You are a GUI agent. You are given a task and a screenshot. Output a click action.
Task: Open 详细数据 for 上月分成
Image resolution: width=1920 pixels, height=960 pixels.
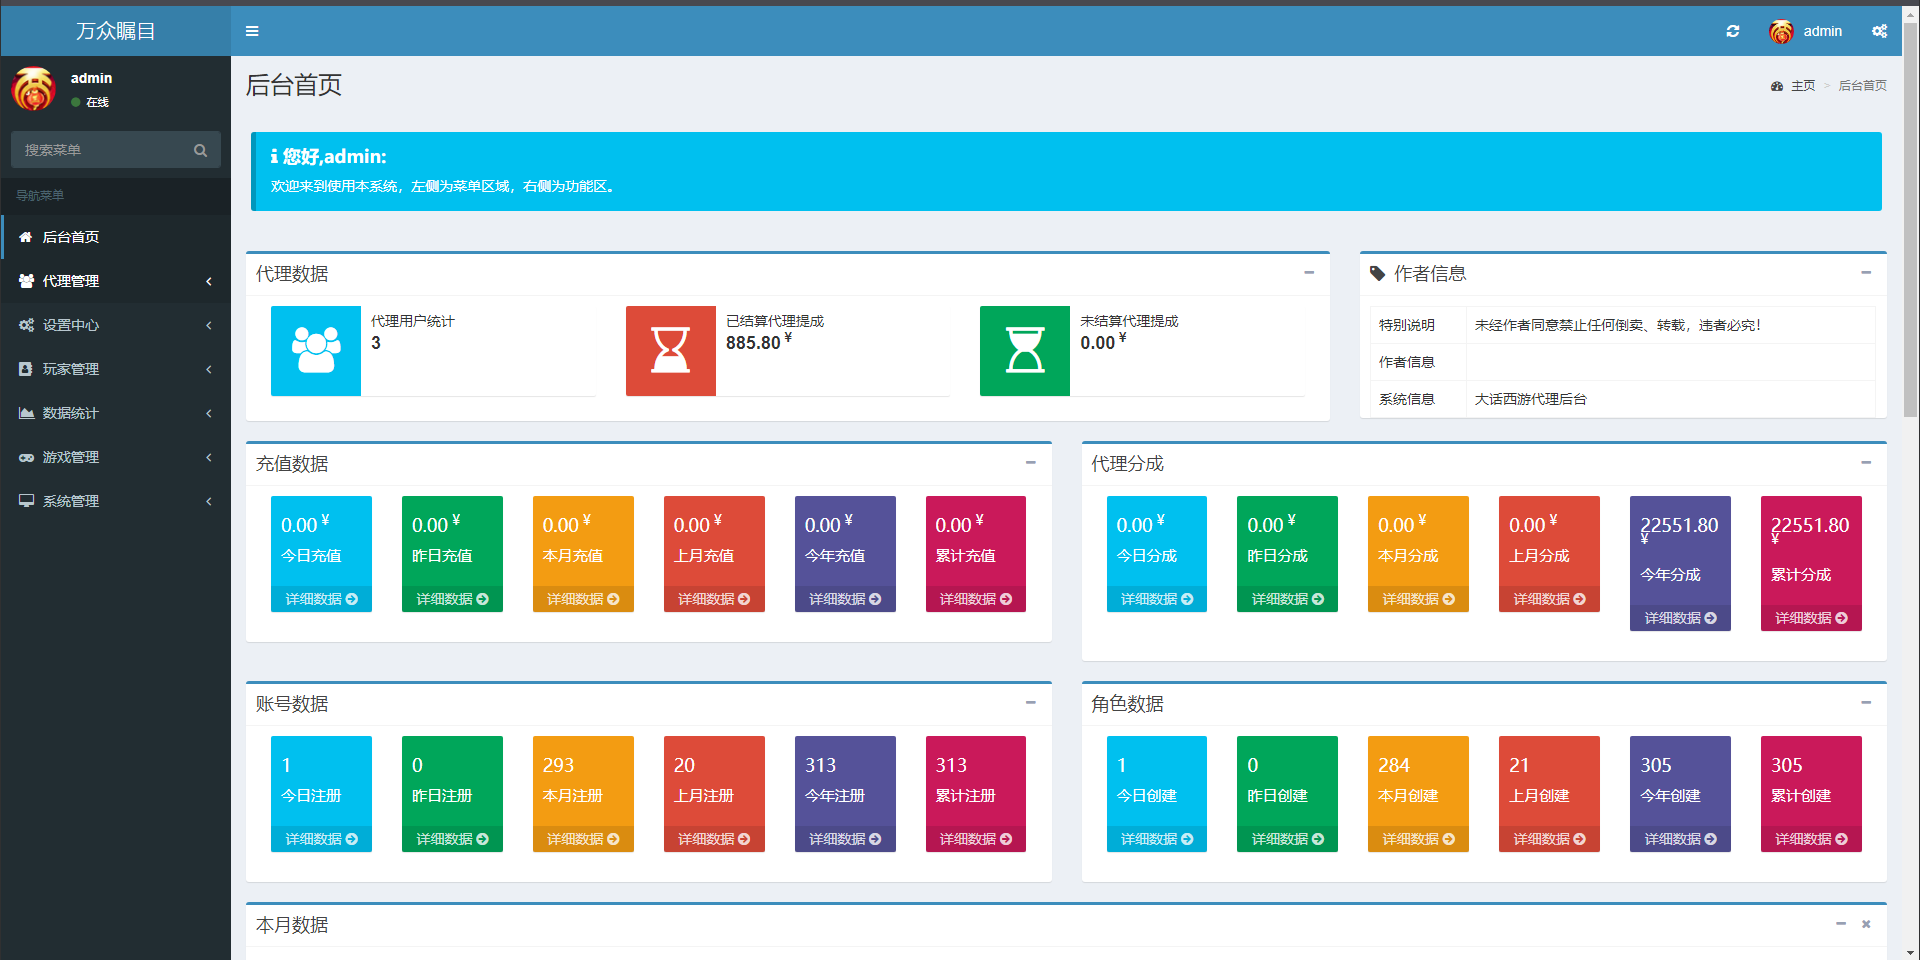1549,599
